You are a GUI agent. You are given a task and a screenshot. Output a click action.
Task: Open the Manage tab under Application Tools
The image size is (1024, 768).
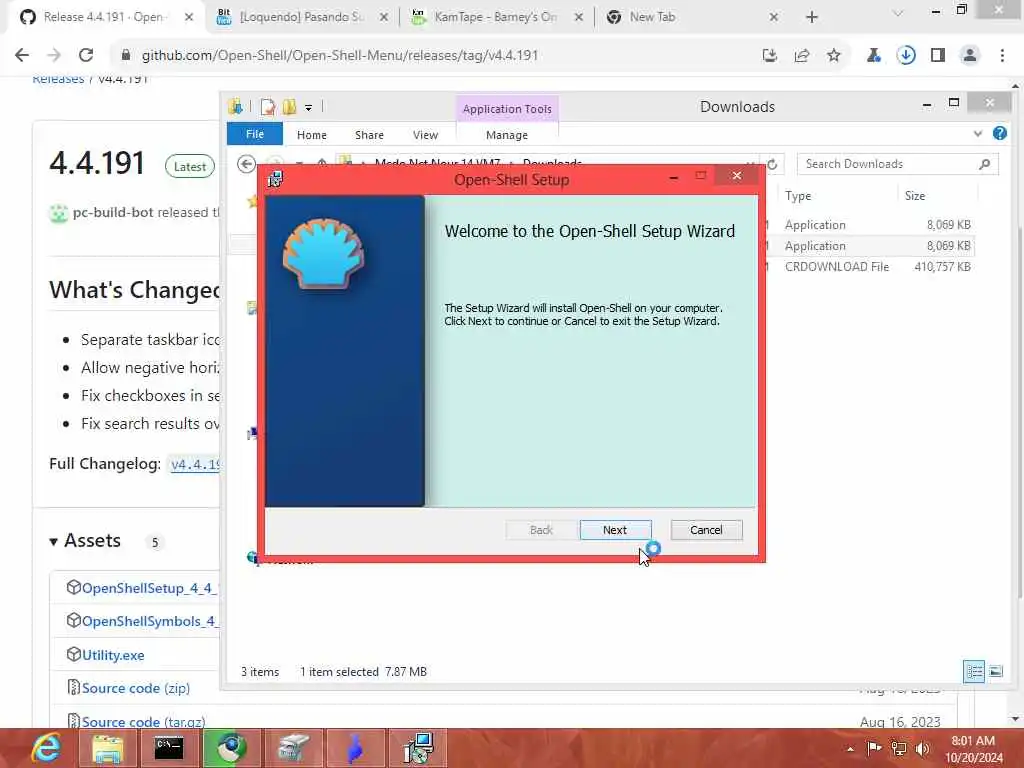click(507, 135)
